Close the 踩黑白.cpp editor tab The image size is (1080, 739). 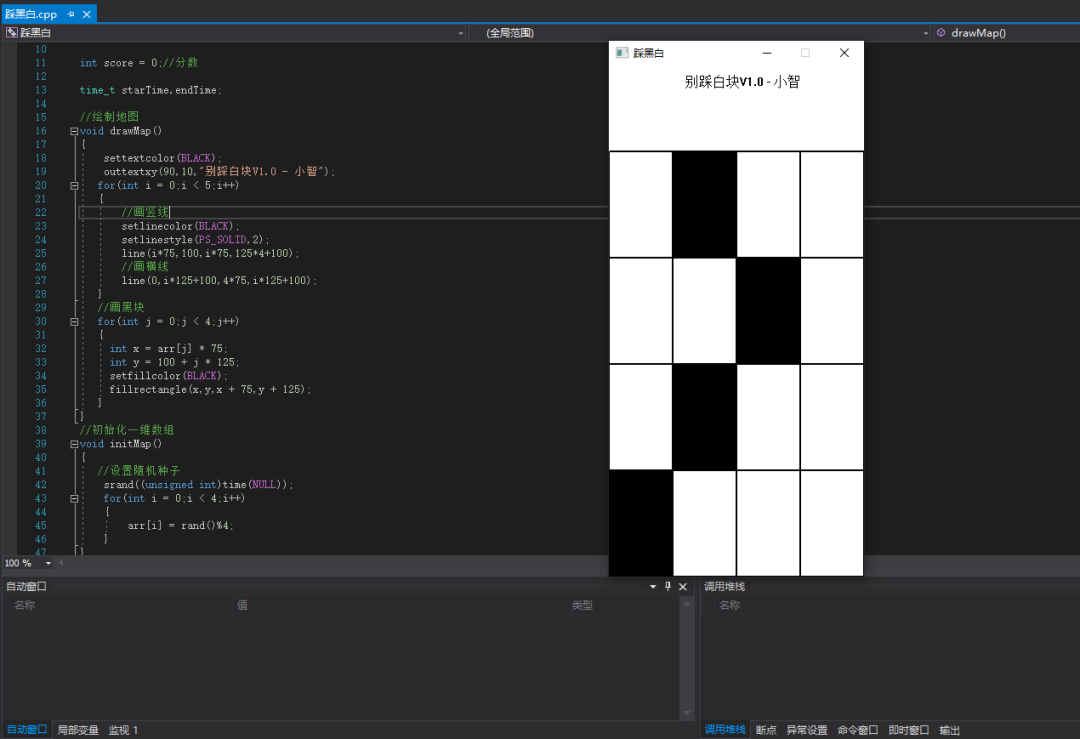[87, 14]
